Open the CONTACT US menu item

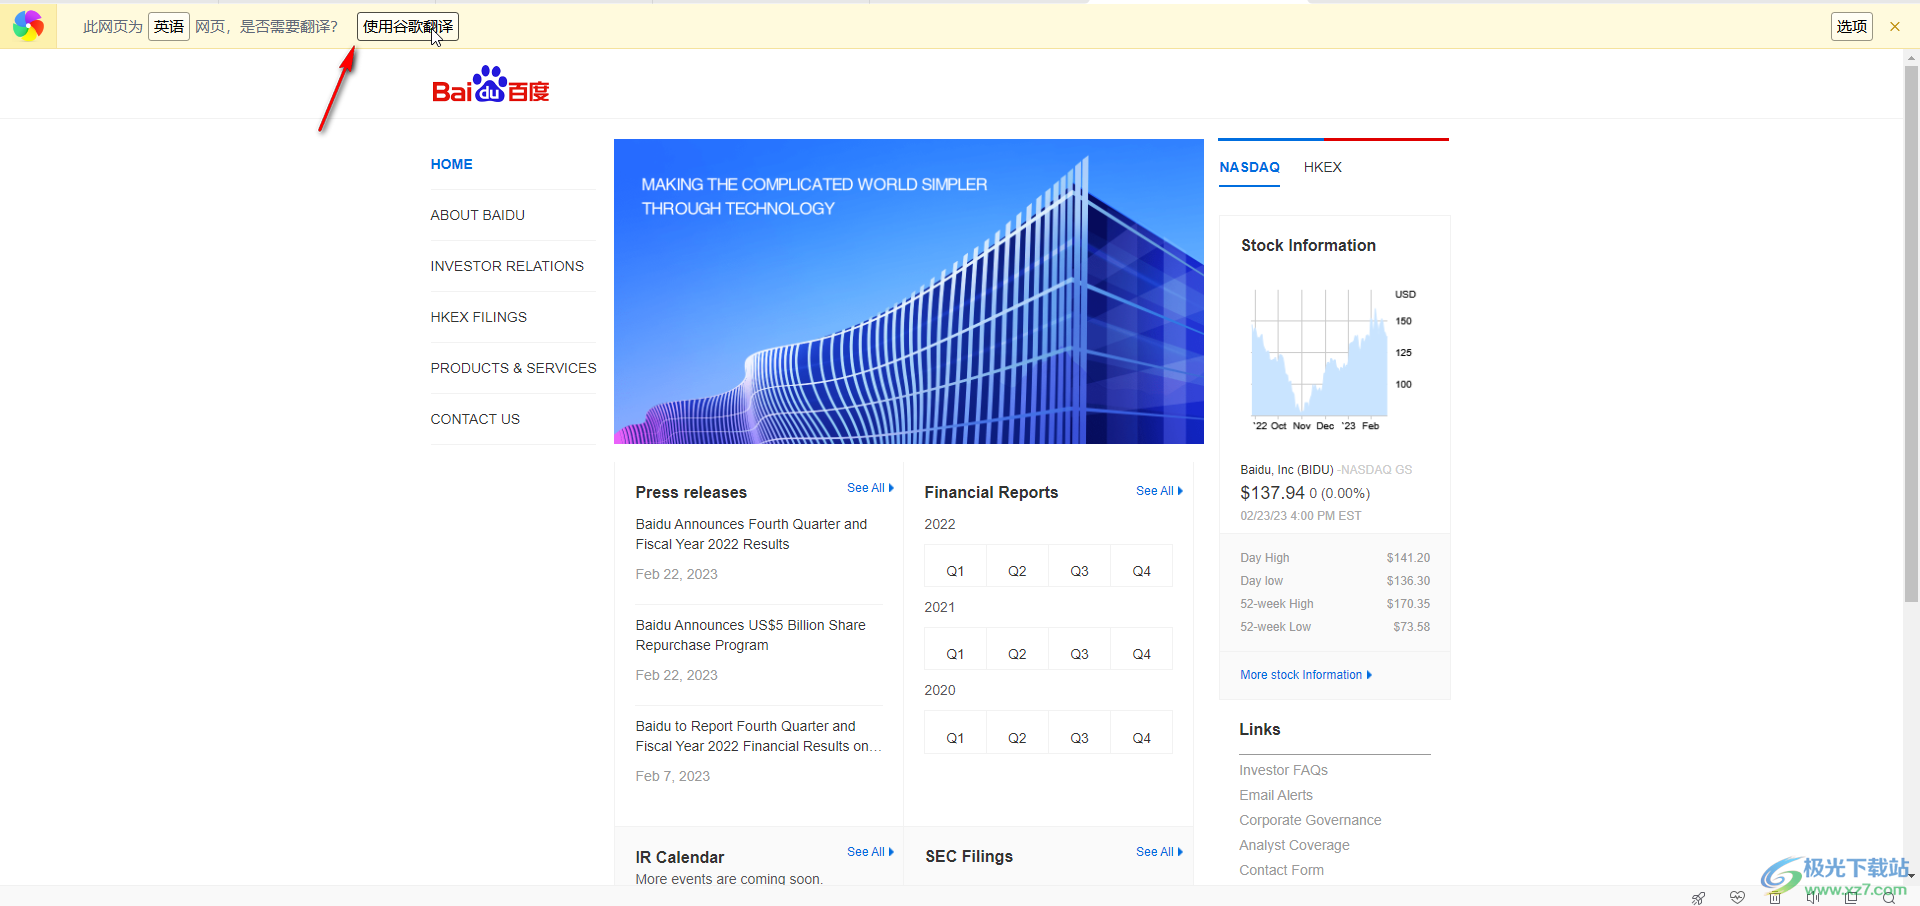tap(475, 419)
